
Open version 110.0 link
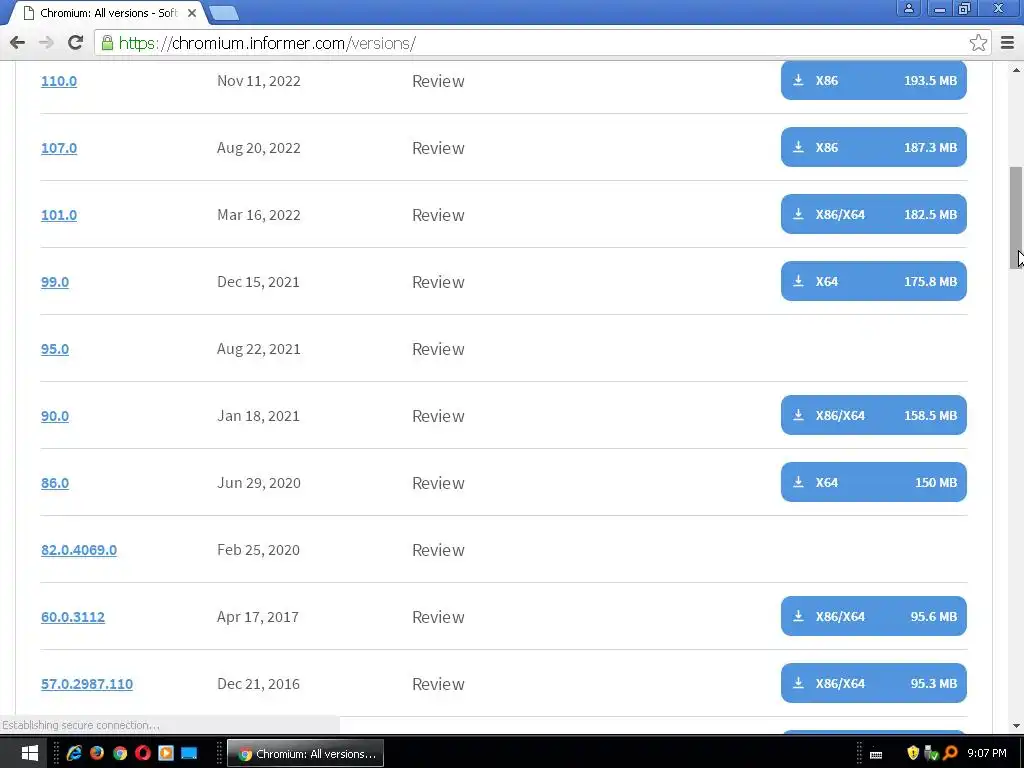point(59,81)
